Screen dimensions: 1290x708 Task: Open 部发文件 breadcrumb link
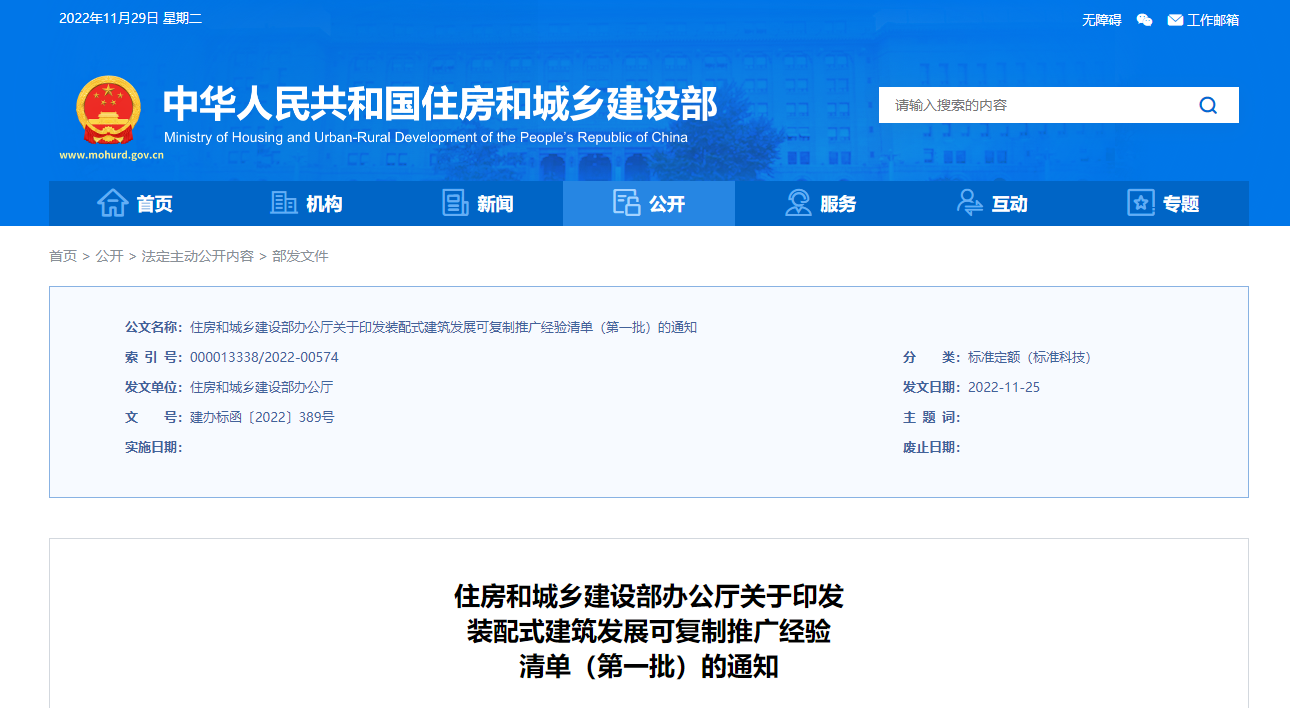point(300,256)
